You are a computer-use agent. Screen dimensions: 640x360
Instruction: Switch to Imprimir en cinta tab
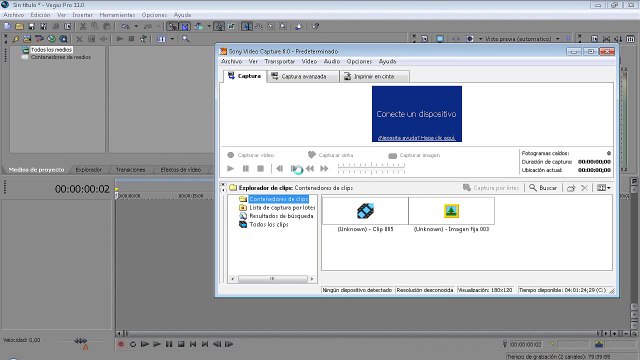click(373, 76)
